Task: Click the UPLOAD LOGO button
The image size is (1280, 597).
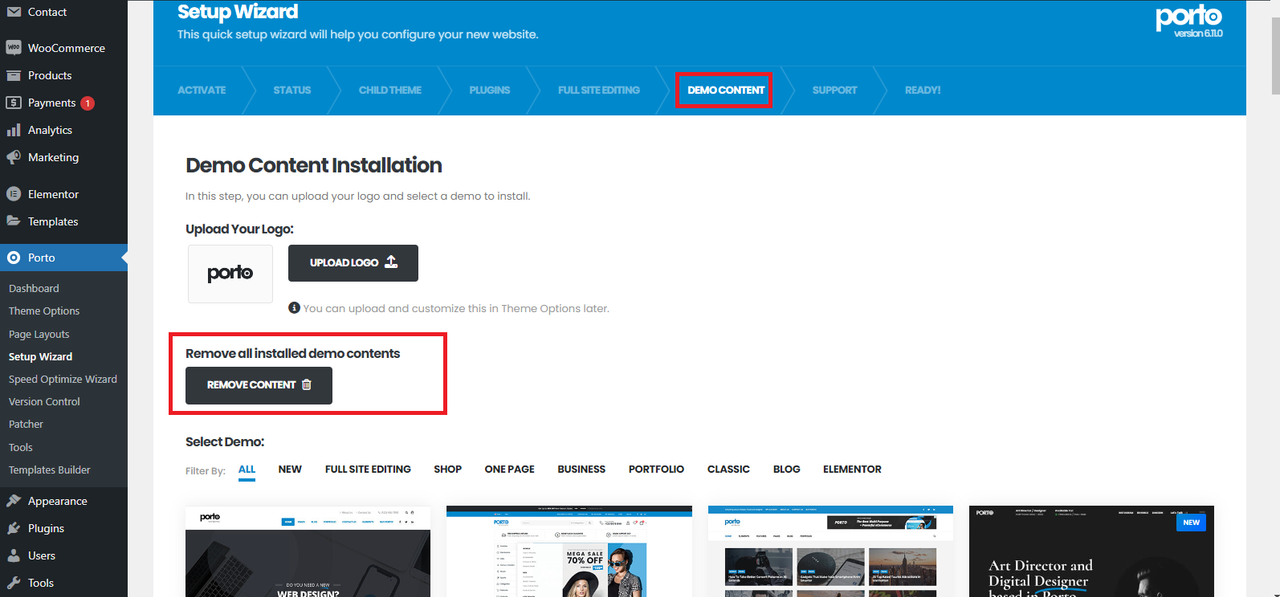Action: [x=353, y=263]
